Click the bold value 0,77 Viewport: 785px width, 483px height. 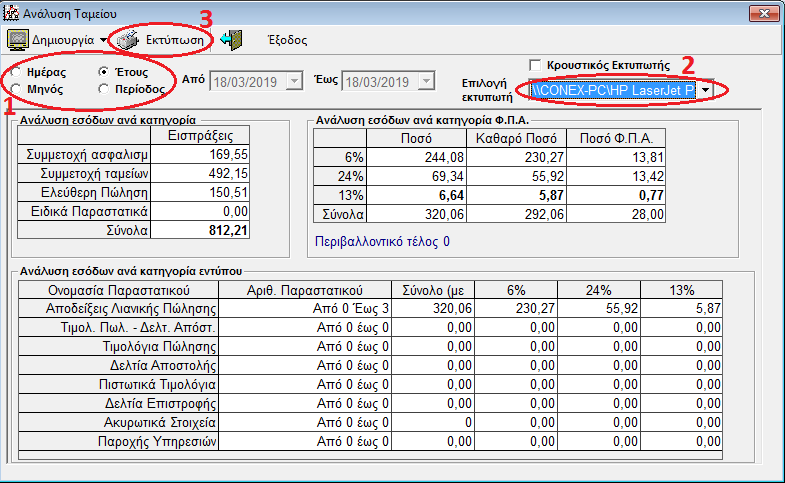pyautogui.click(x=651, y=195)
